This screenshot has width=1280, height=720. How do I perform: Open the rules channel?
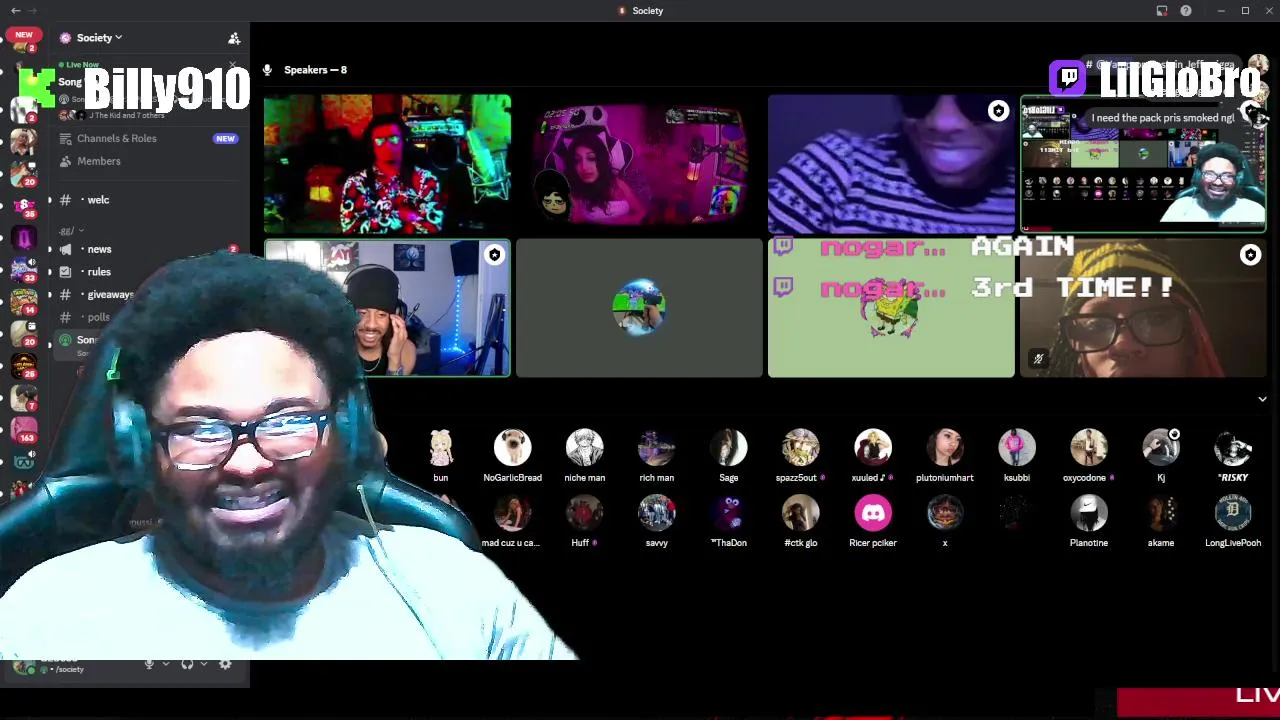point(98,272)
